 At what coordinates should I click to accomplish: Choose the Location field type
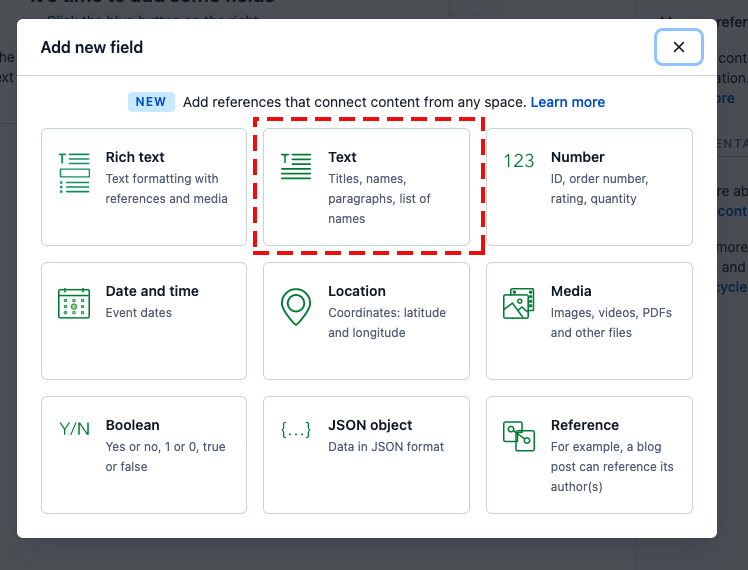point(366,321)
